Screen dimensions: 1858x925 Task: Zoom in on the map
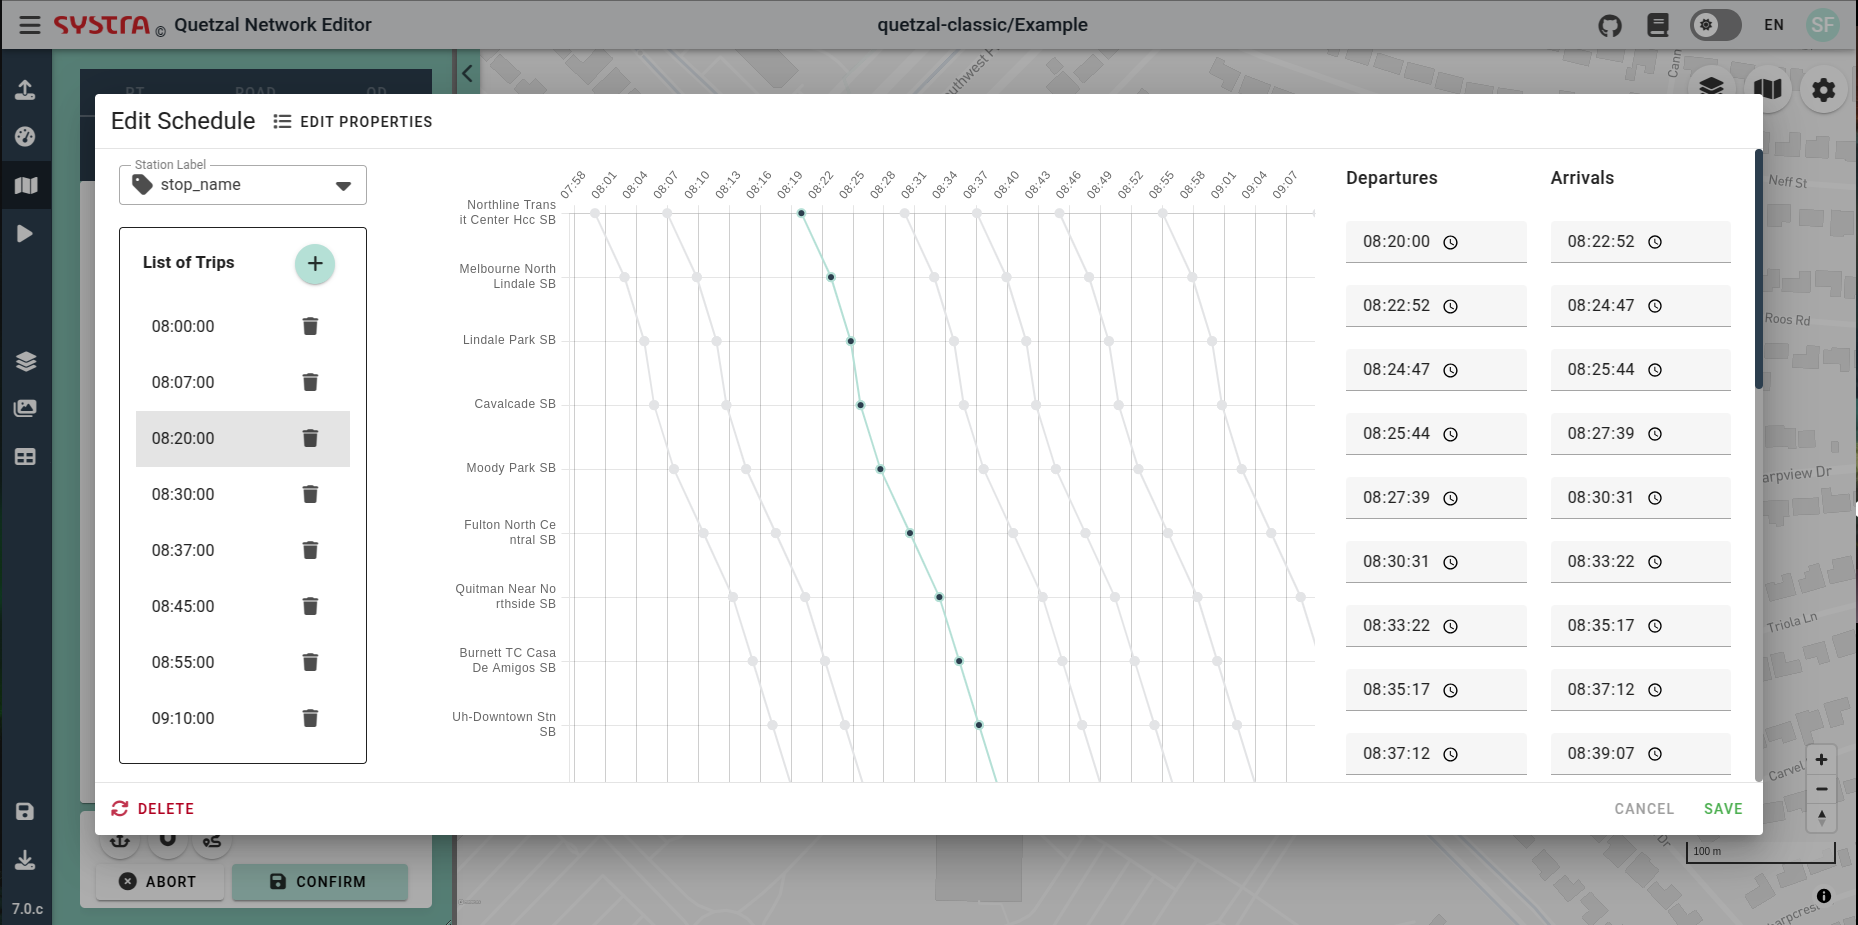coord(1822,759)
